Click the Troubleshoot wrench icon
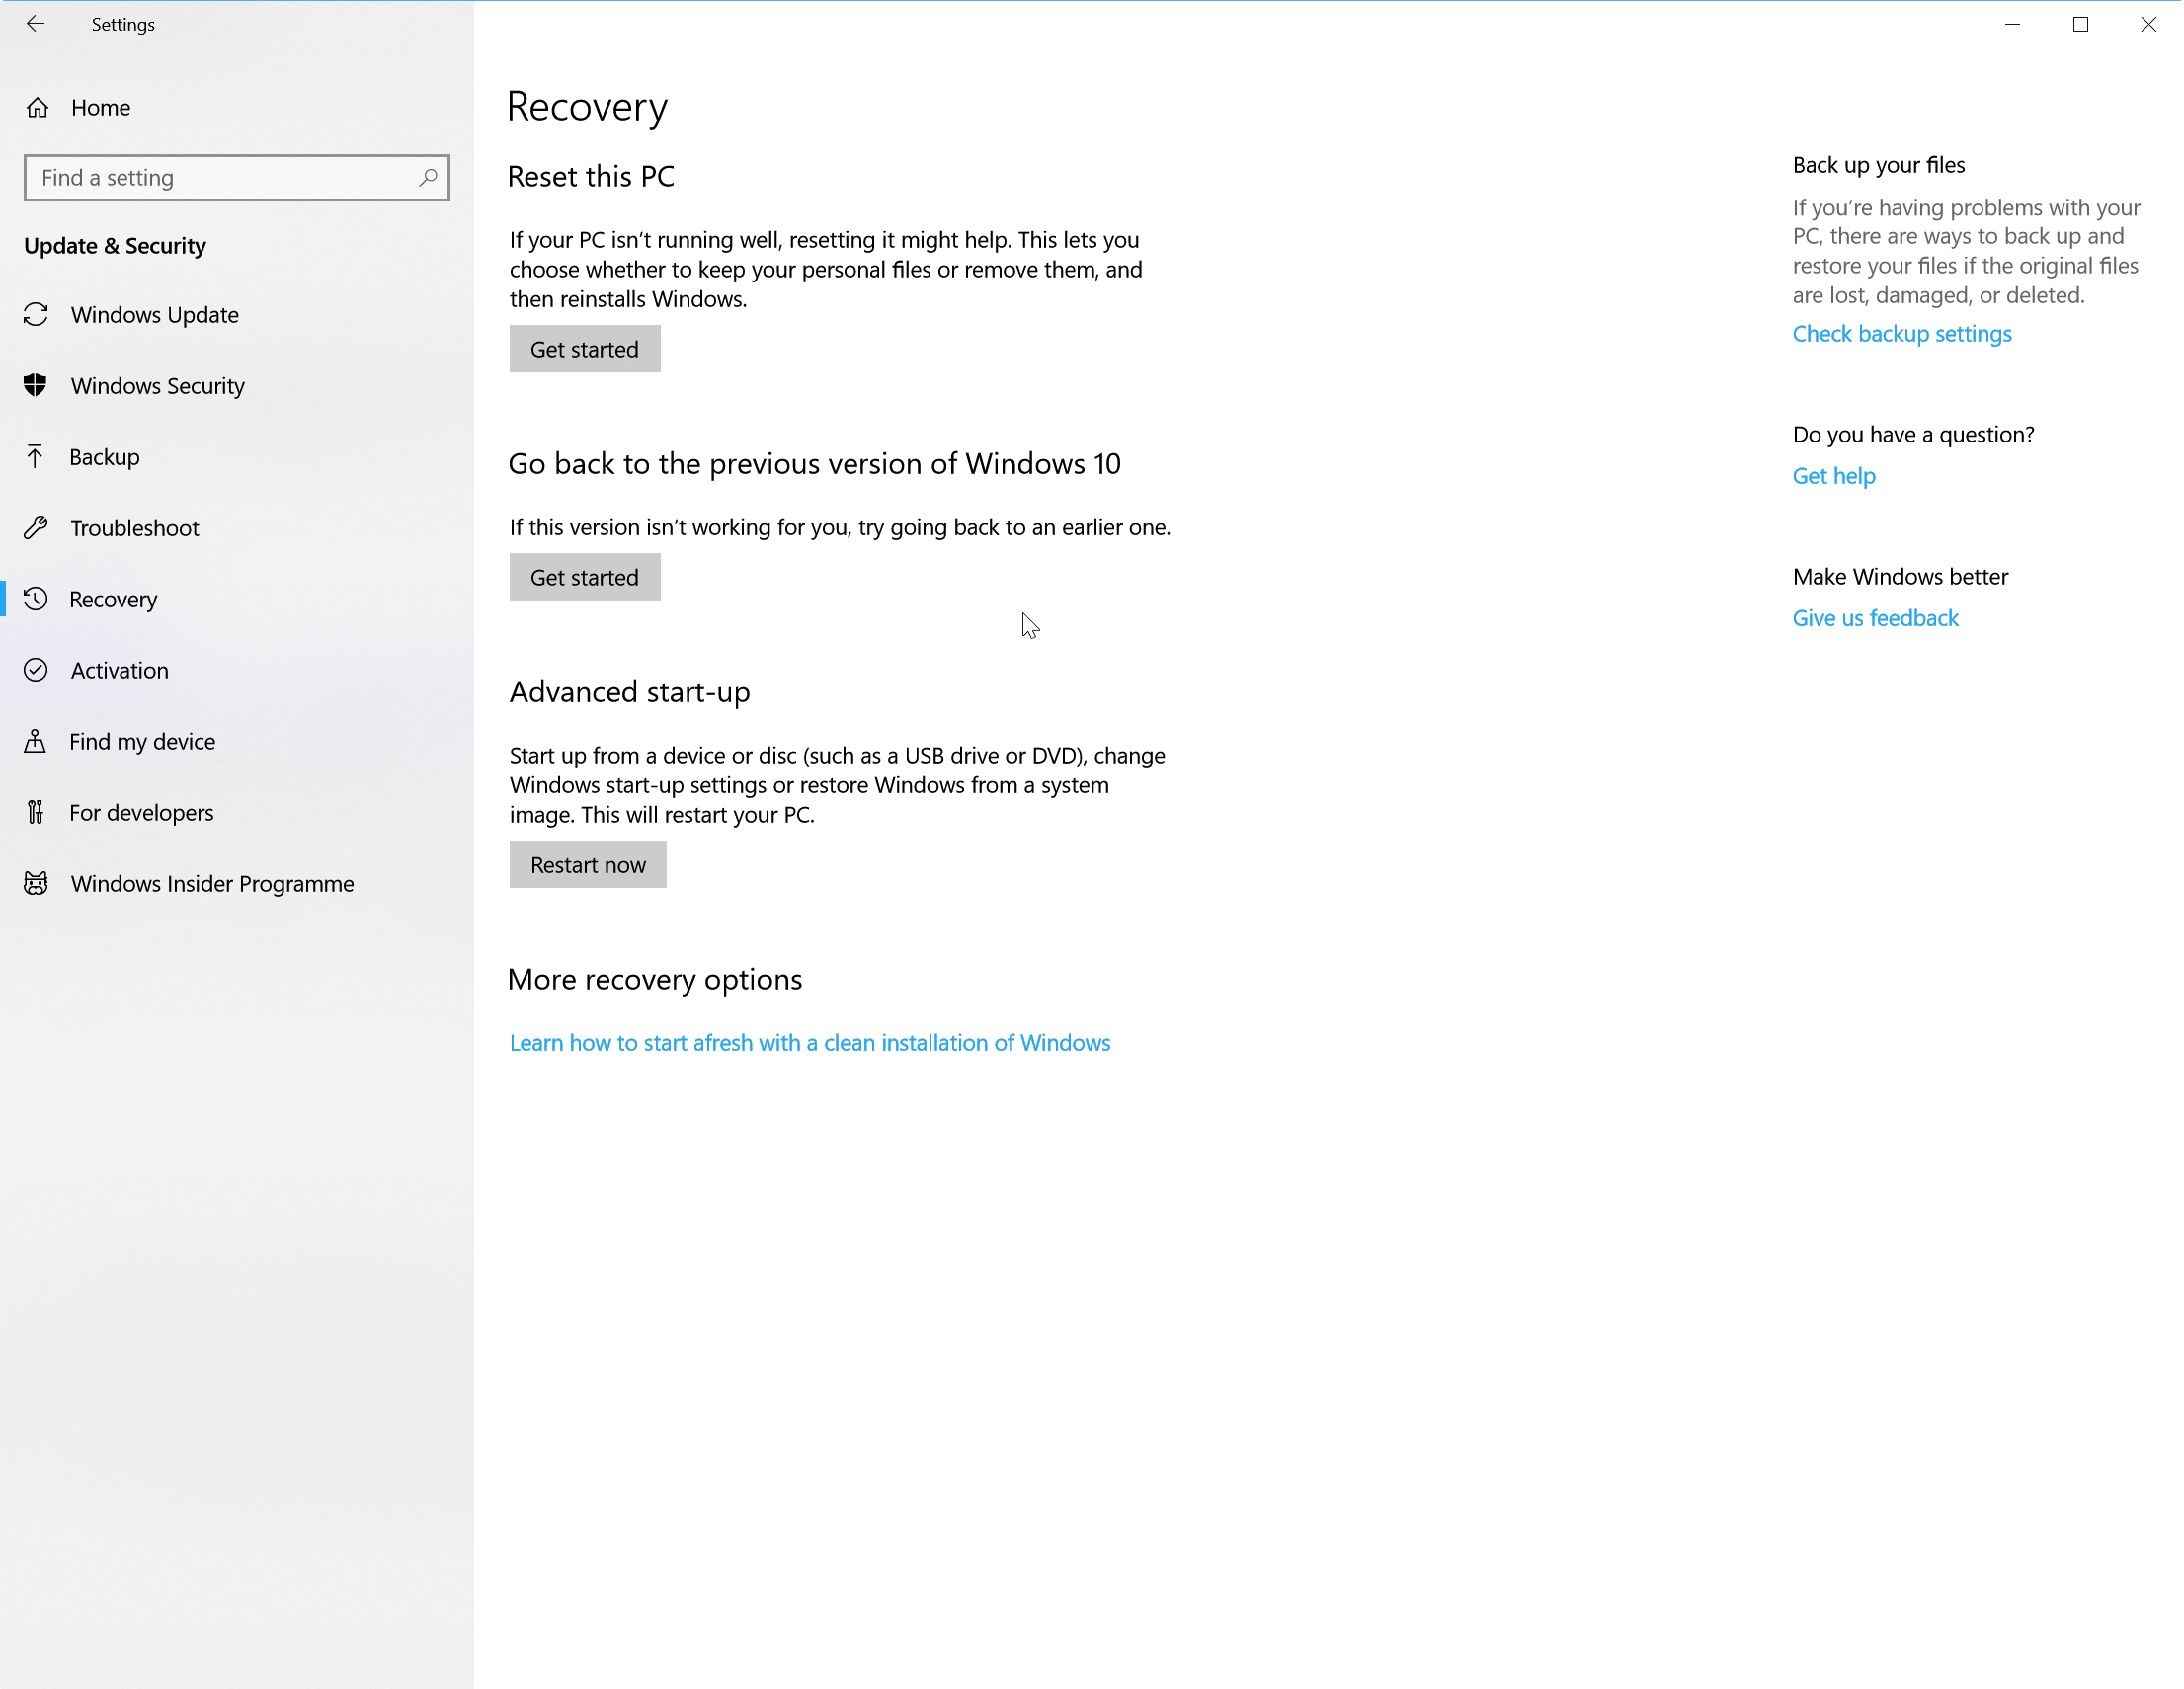This screenshot has width=2184, height=1689. (36, 527)
